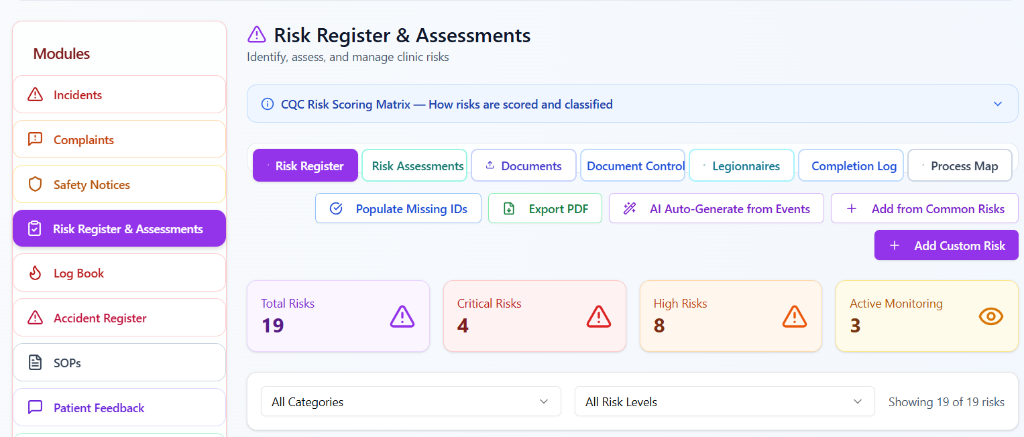Select the Legionnaires tab

point(742,165)
